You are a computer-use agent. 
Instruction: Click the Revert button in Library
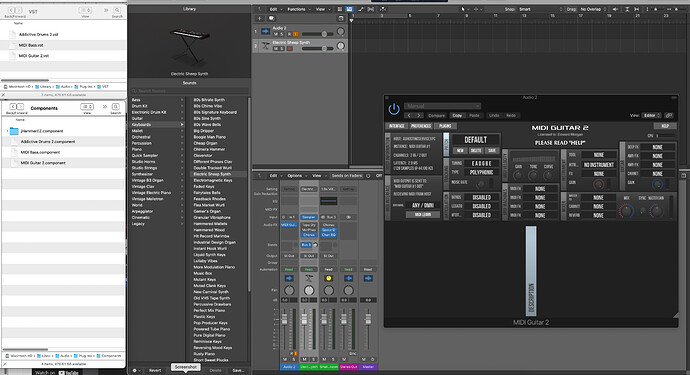point(155,371)
